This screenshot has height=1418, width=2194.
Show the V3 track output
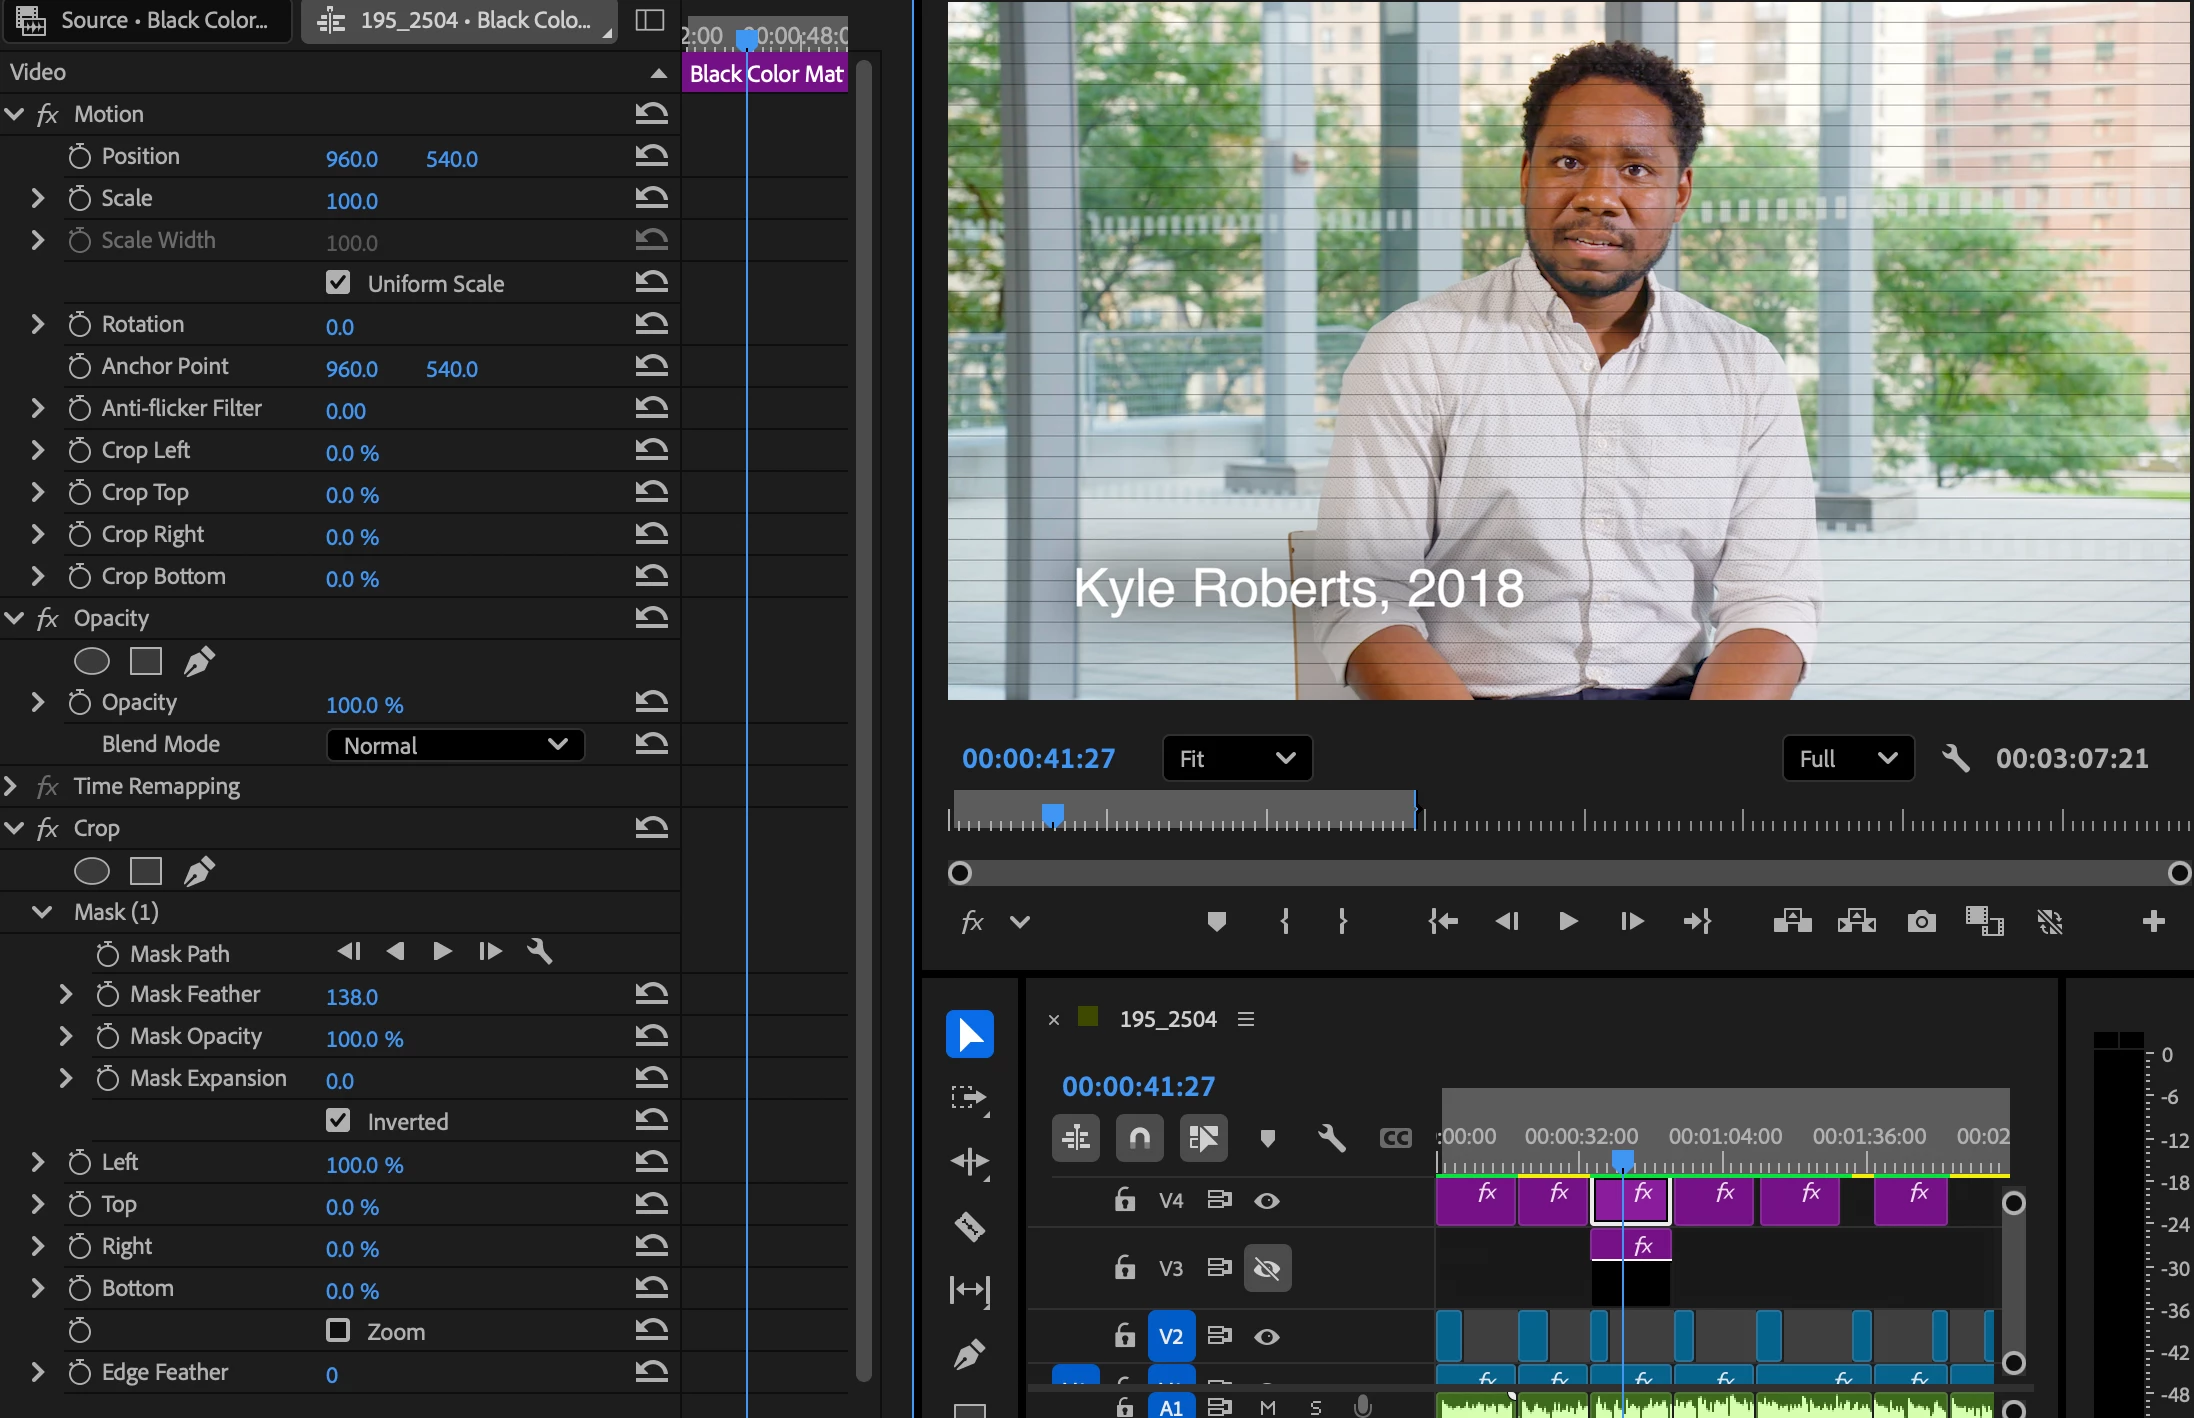pyautogui.click(x=1267, y=1268)
